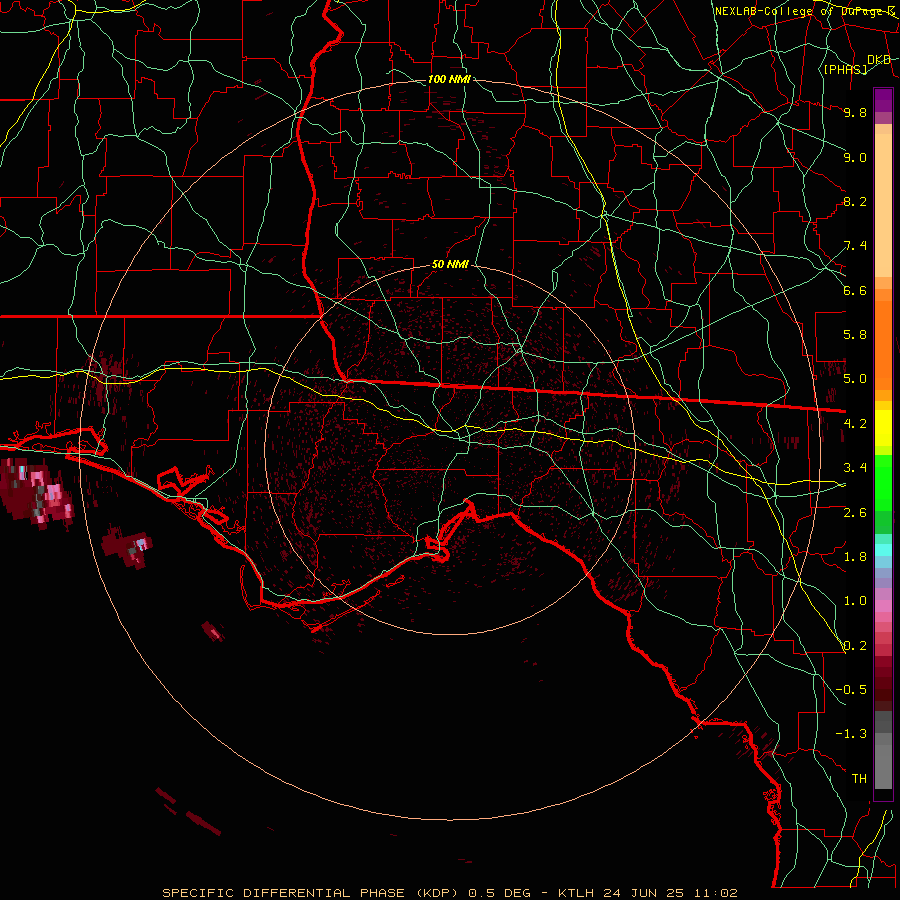Click the 5.8 value on the color scale
This screenshot has height=900, width=900.
tap(855, 335)
